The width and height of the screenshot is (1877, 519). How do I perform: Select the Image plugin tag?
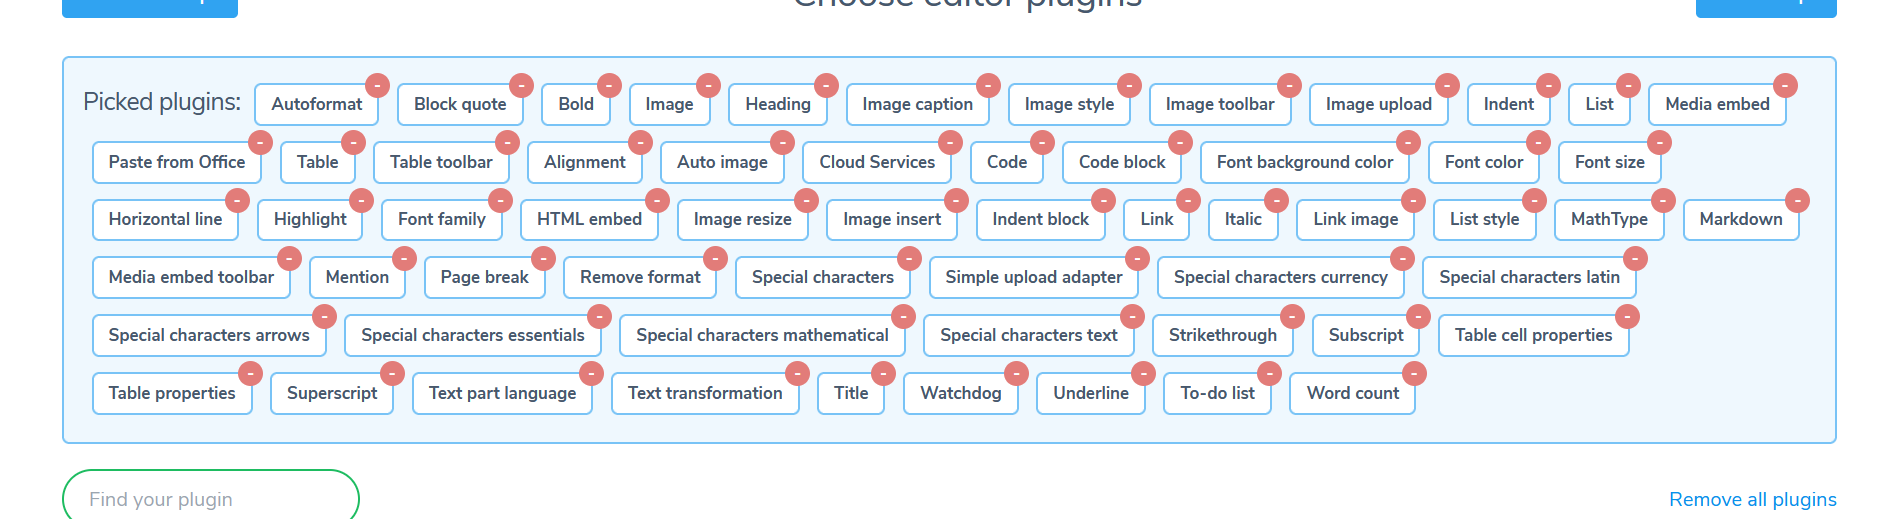tap(669, 104)
